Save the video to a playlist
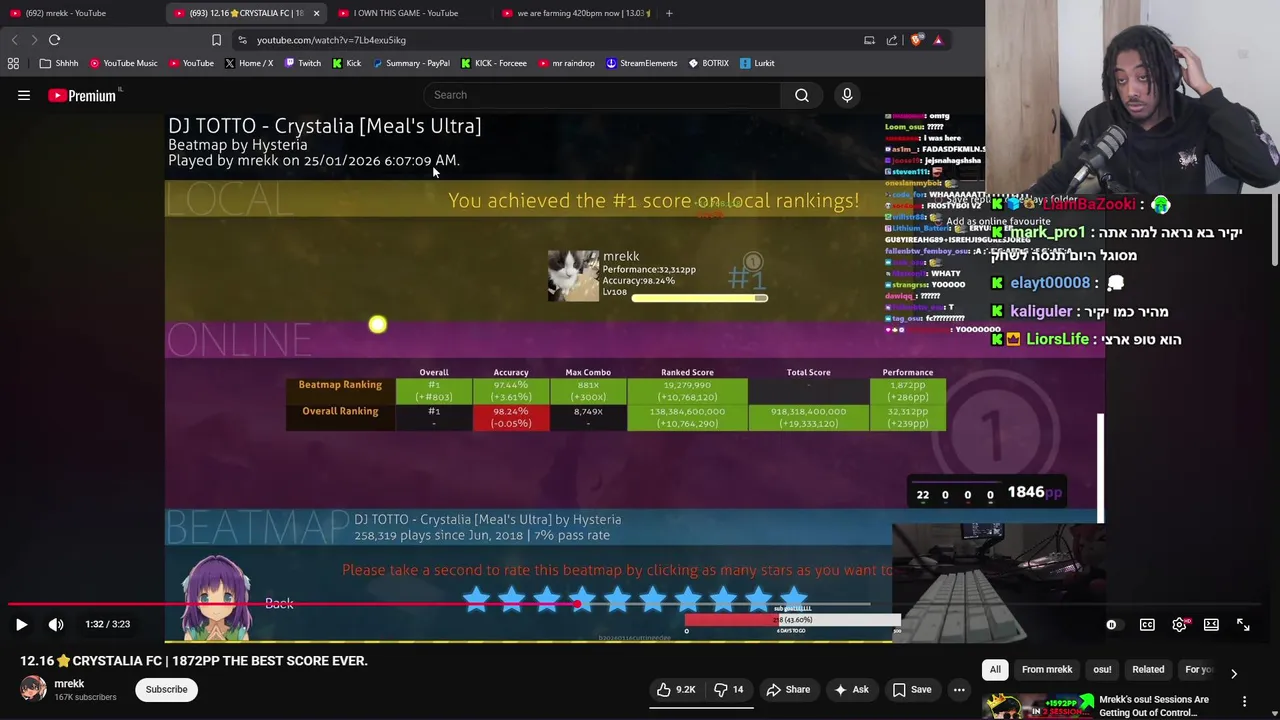Image resolution: width=1280 pixels, height=720 pixels. pos(912,689)
